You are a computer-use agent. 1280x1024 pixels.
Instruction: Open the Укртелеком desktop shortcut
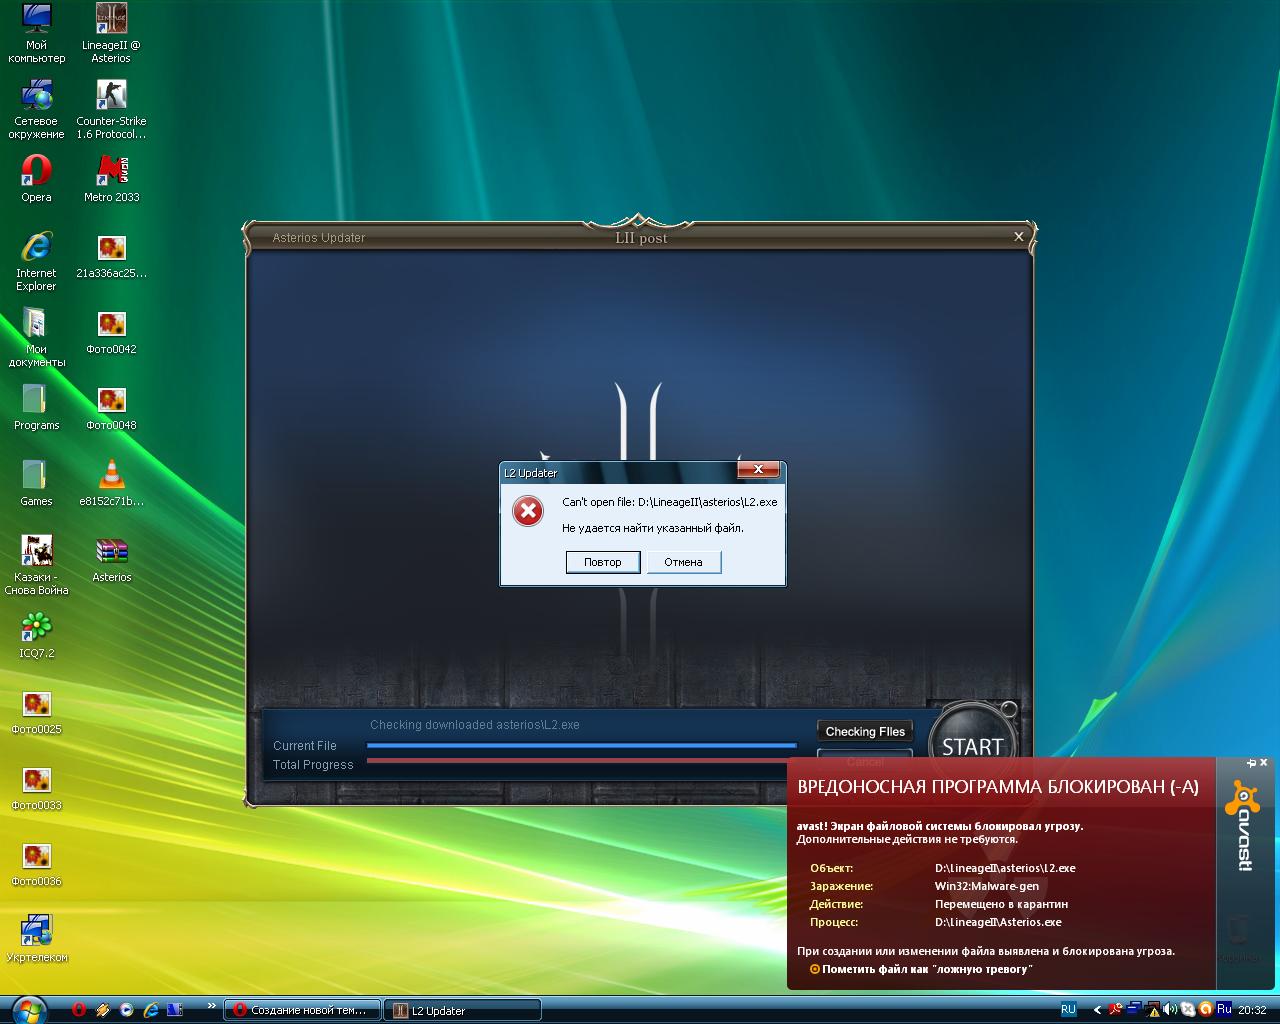click(36, 940)
